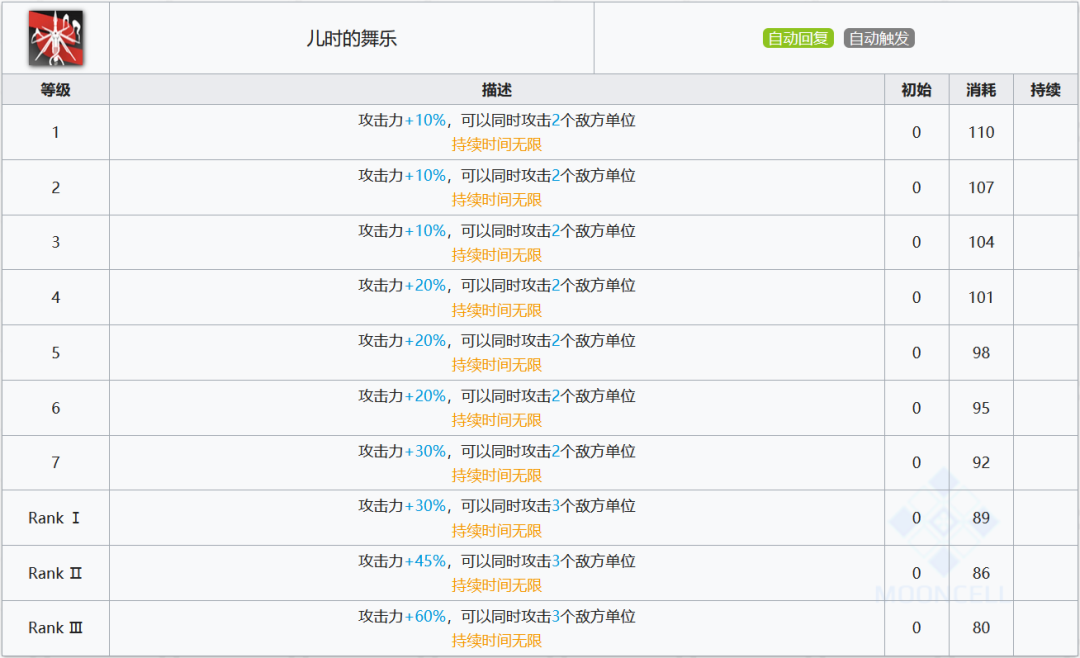This screenshot has width=1080, height=658.
Task: Click the 101 cost value cell
Action: (981, 297)
